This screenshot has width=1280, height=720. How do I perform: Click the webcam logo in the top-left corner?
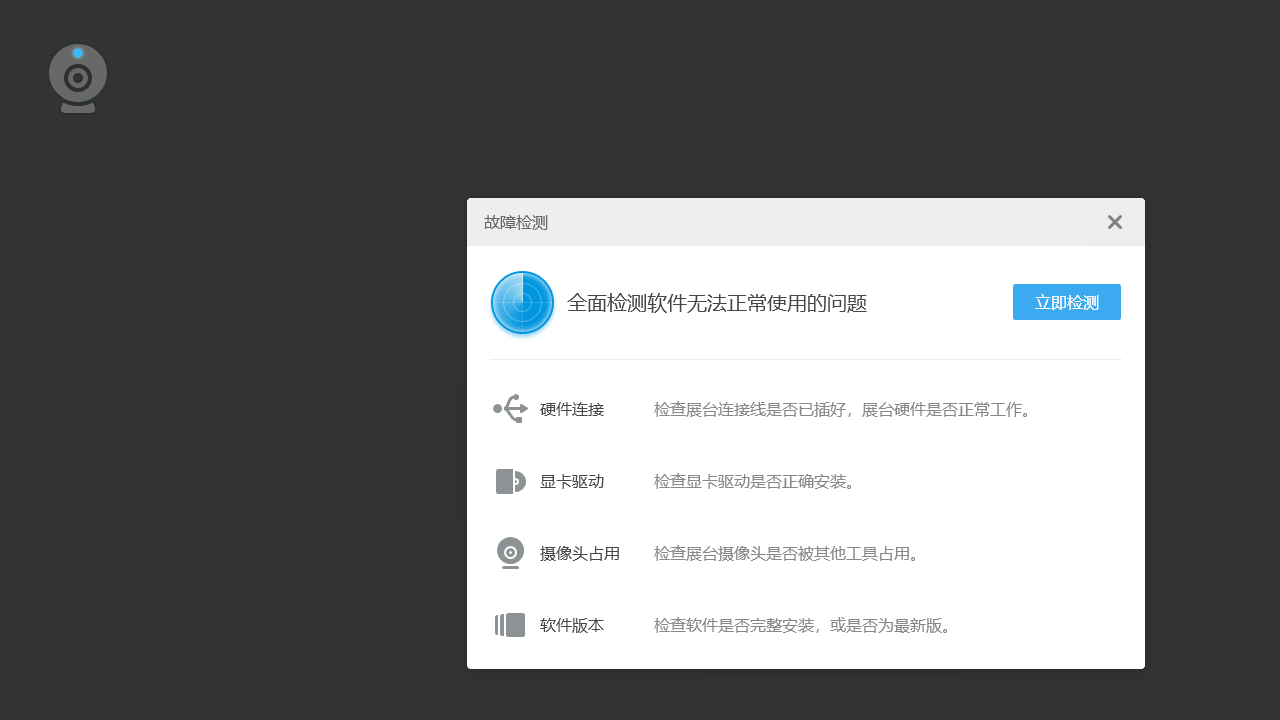click(78, 78)
